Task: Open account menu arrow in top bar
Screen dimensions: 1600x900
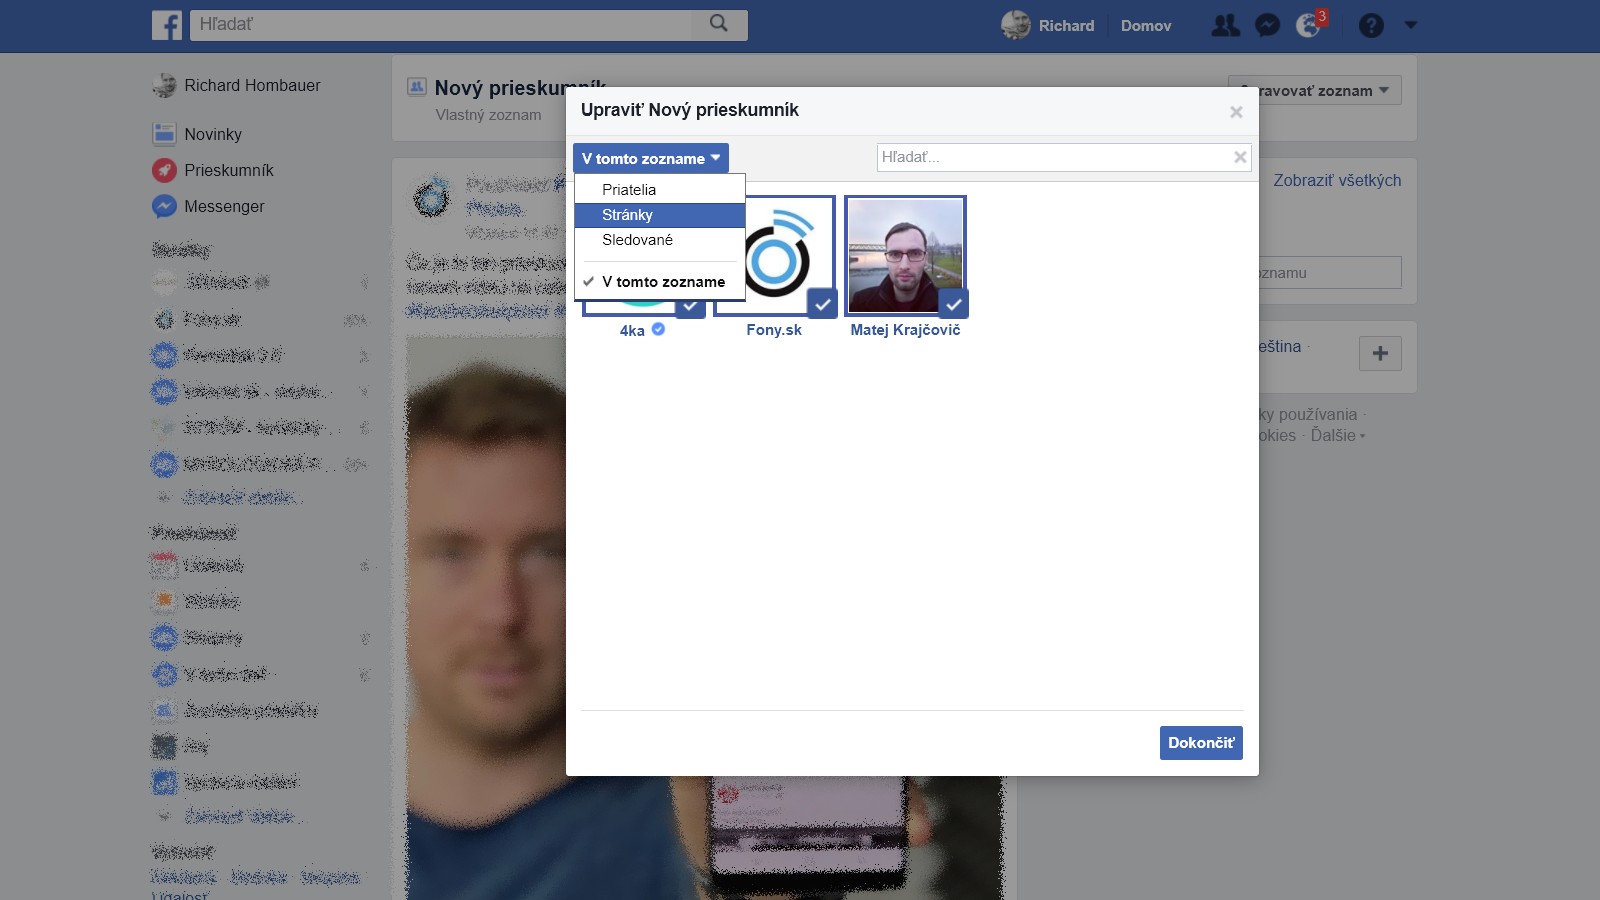Action: click(1411, 25)
